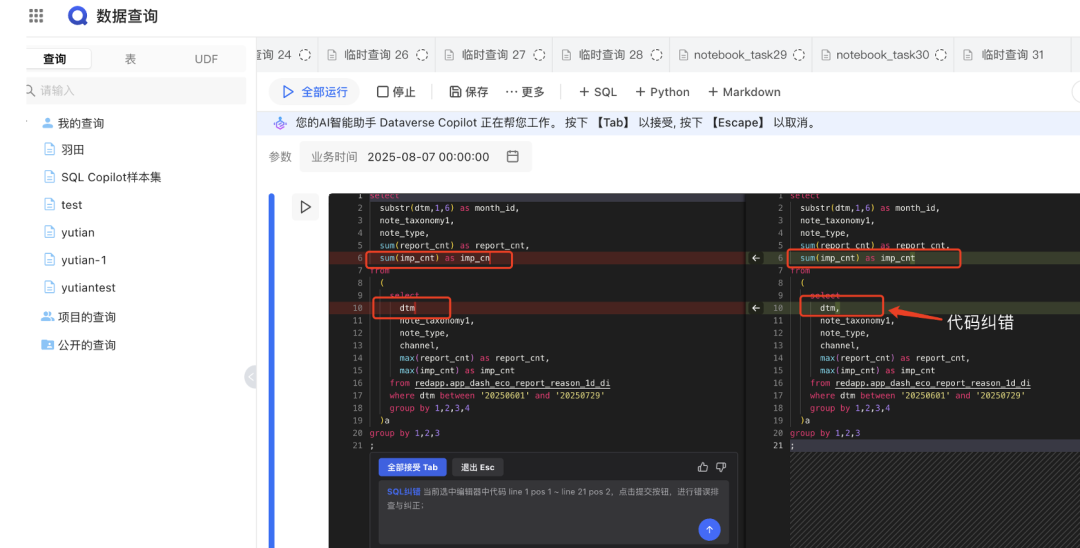The width and height of the screenshot is (1080, 548).
Task: Switch to the UDF tab
Action: pyautogui.click(x=206, y=59)
